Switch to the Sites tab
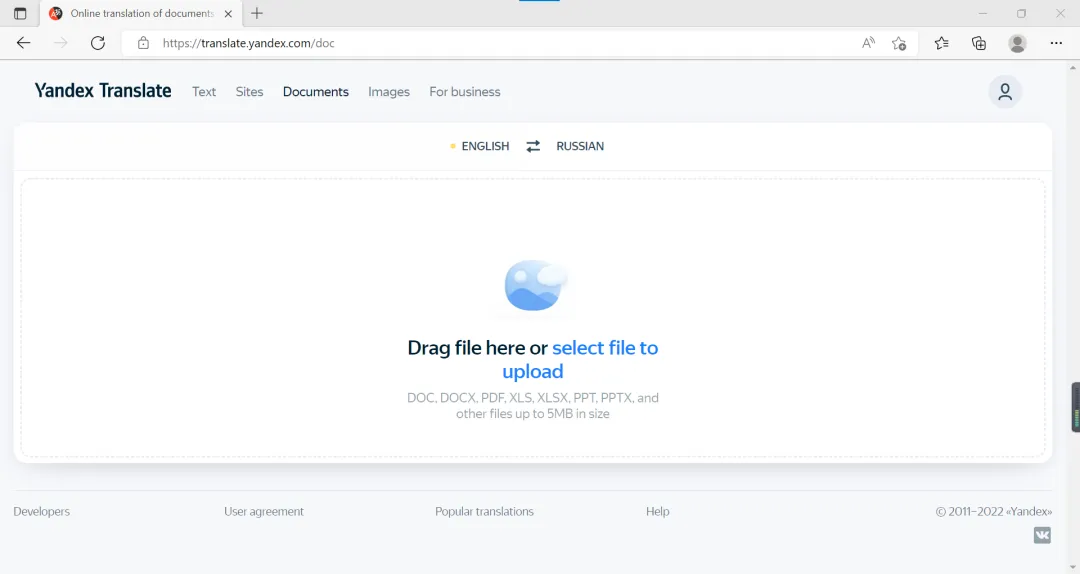Viewport: 1080px width, 574px height. point(249,92)
